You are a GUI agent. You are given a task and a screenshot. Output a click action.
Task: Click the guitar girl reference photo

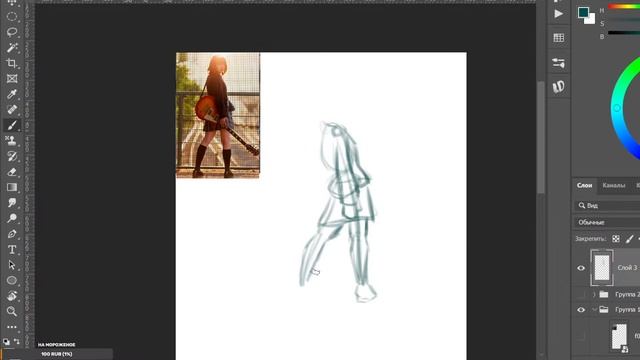click(218, 115)
